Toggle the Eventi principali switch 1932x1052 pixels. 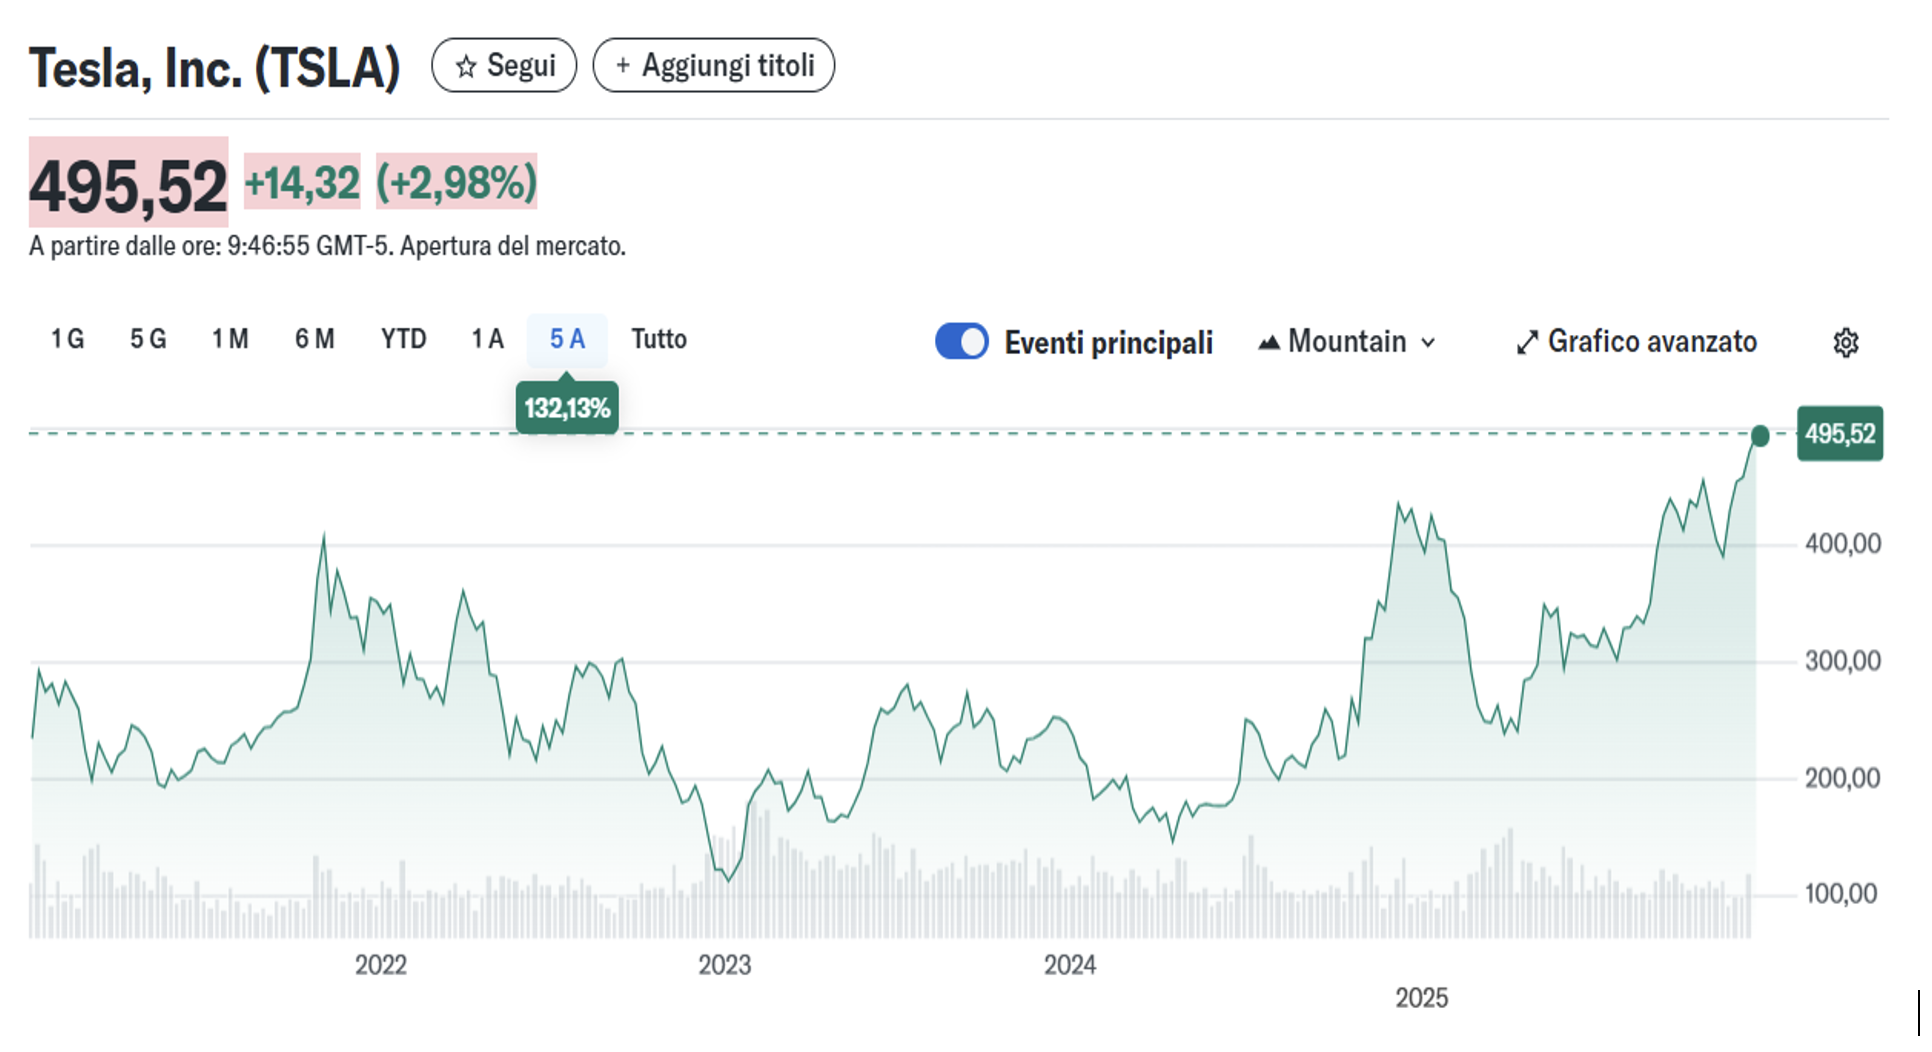coord(961,341)
